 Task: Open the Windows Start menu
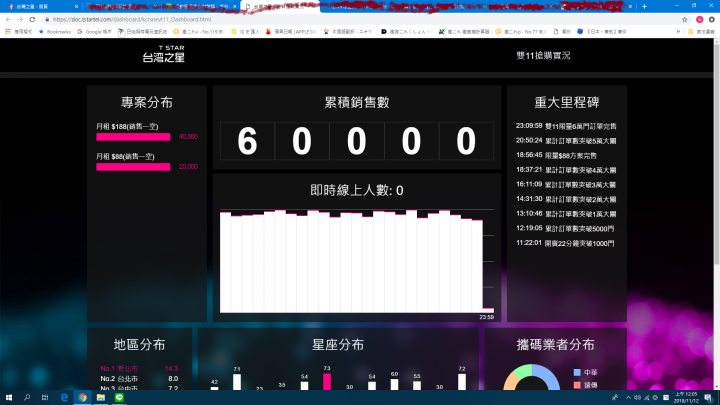tap(9, 398)
